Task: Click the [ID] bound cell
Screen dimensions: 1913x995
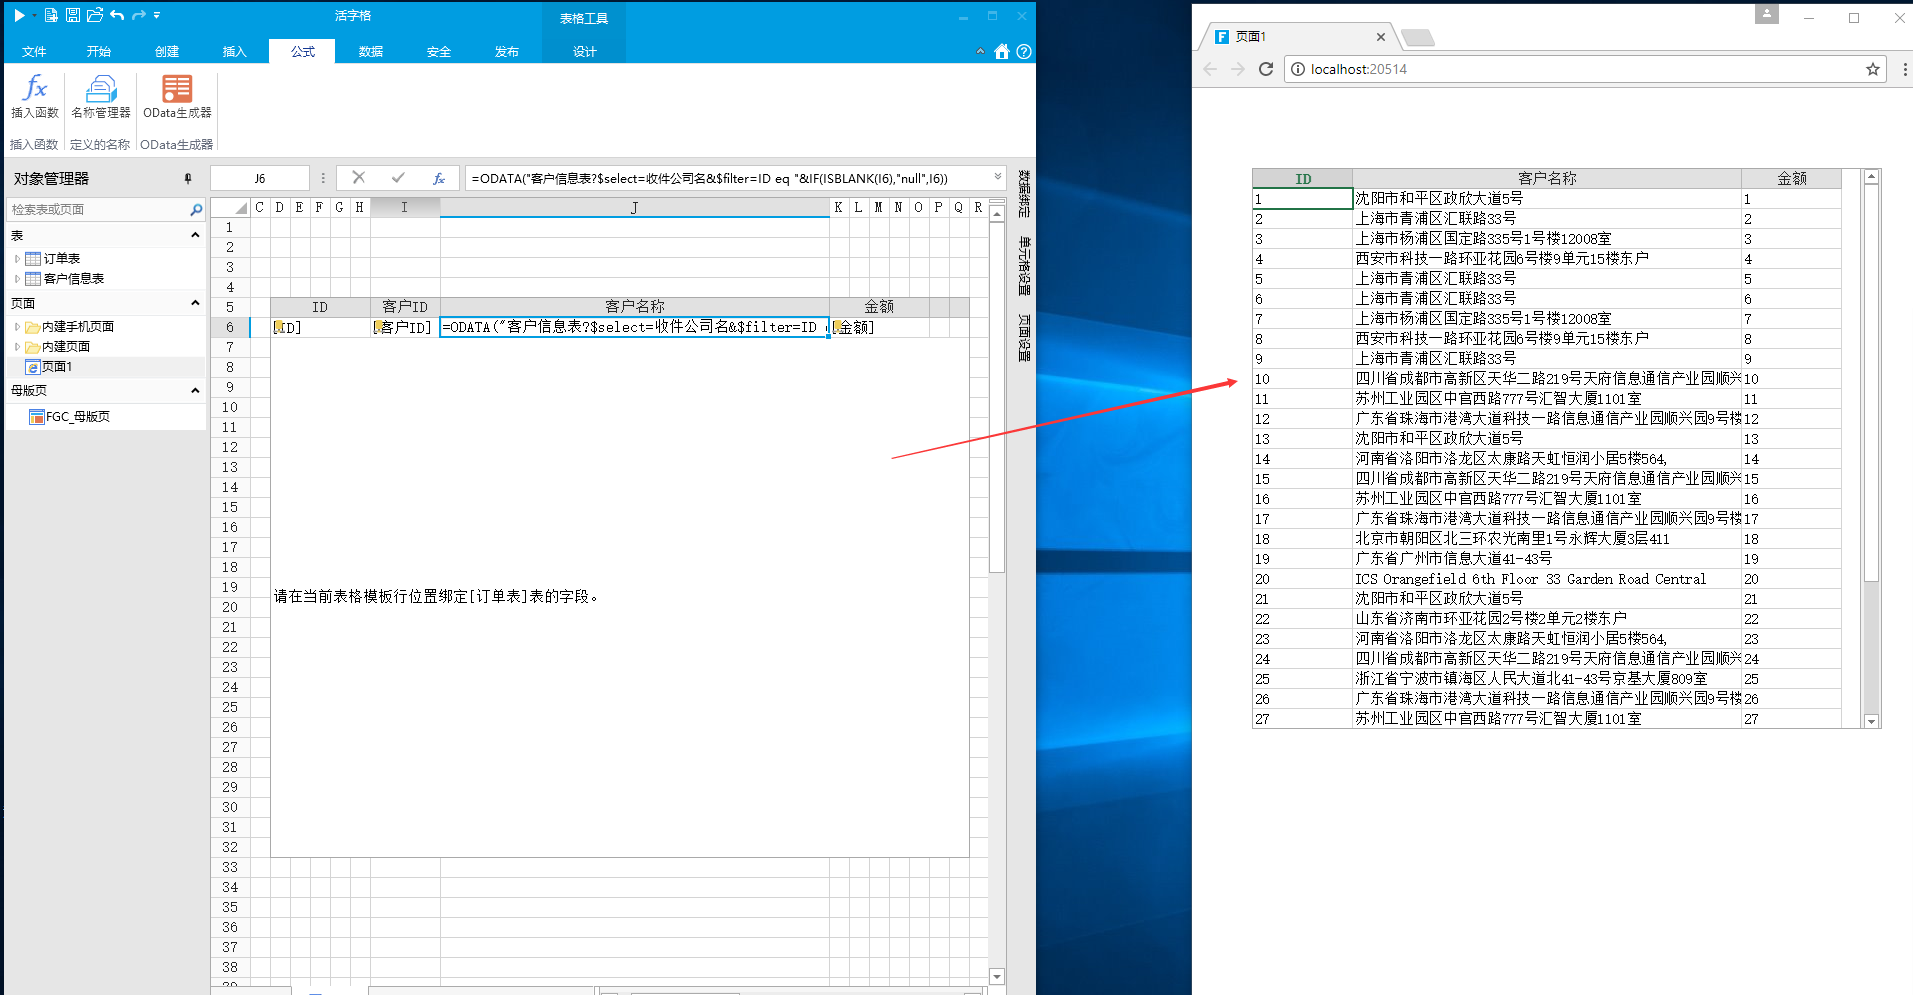Action: 320,327
